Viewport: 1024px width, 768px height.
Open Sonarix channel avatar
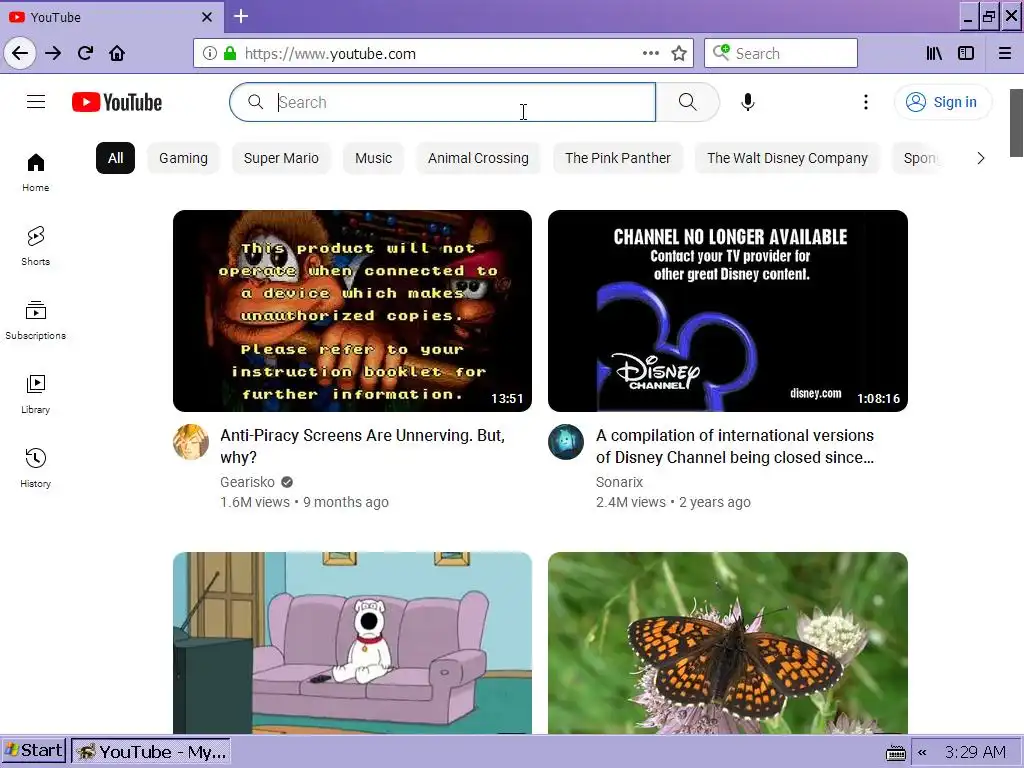566,442
